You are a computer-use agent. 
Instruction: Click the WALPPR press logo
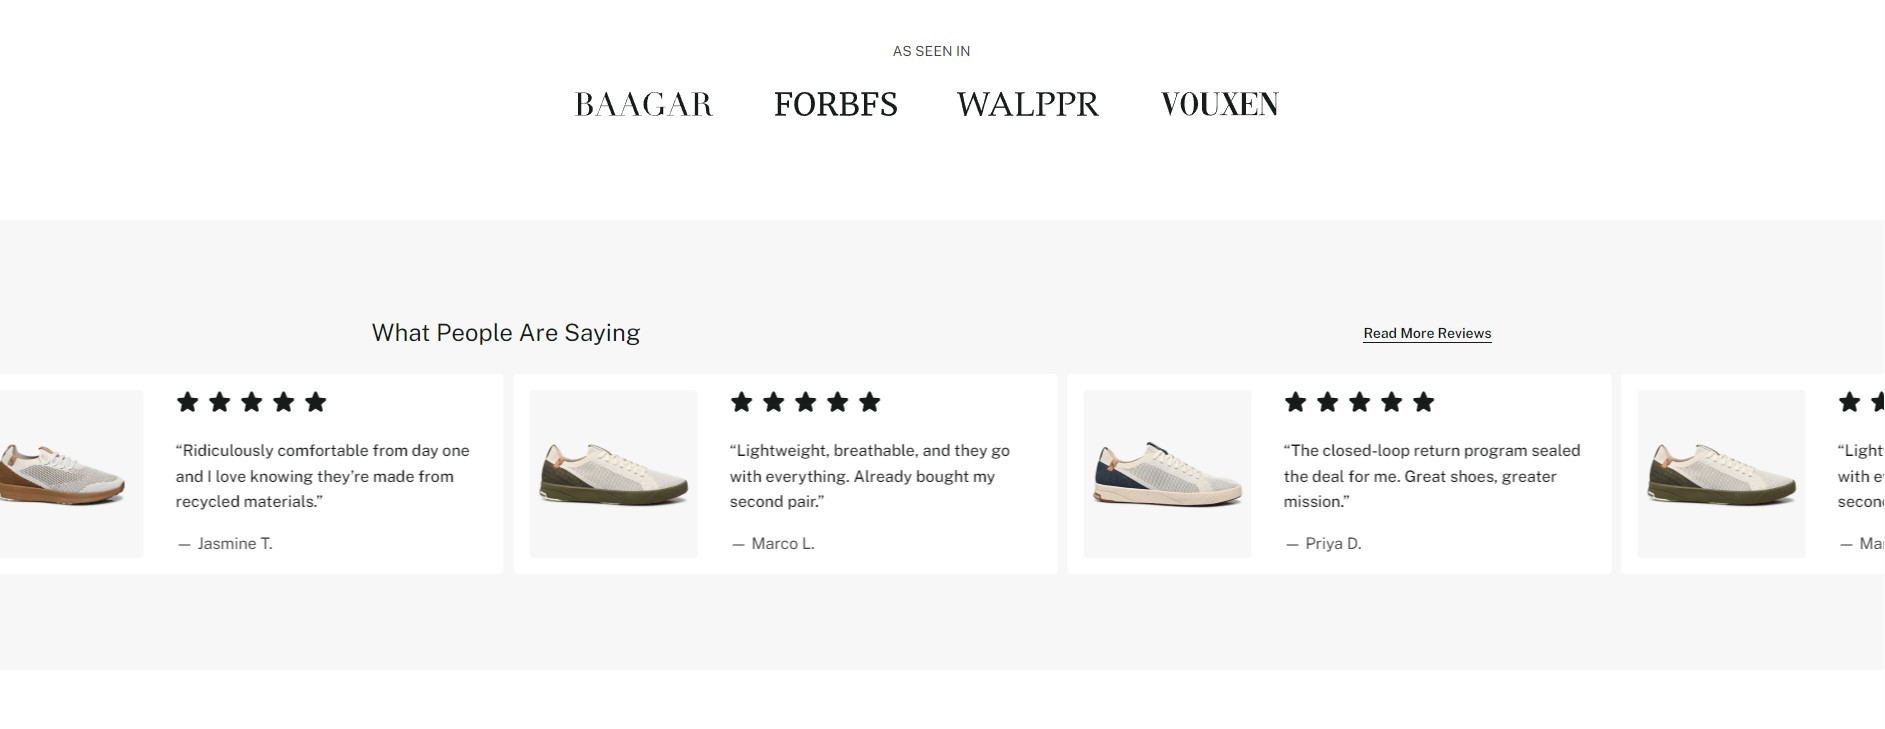tap(1028, 104)
